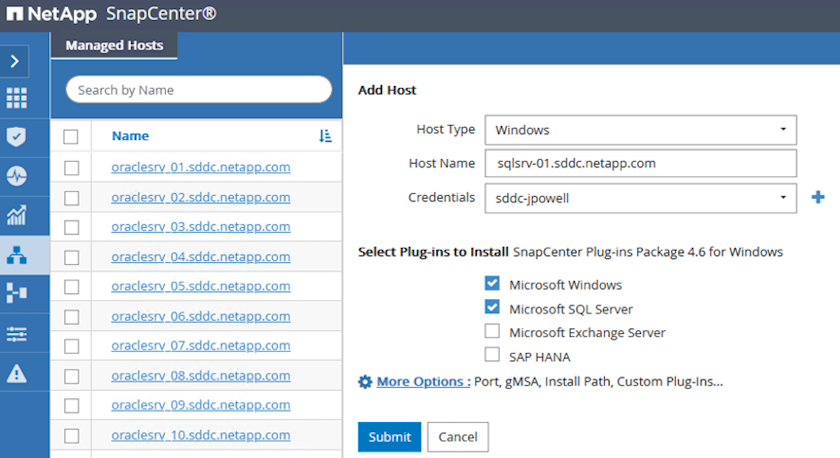Image resolution: width=840 pixels, height=458 pixels.
Task: Open the Alerts warning triangle icon
Action: point(16,372)
